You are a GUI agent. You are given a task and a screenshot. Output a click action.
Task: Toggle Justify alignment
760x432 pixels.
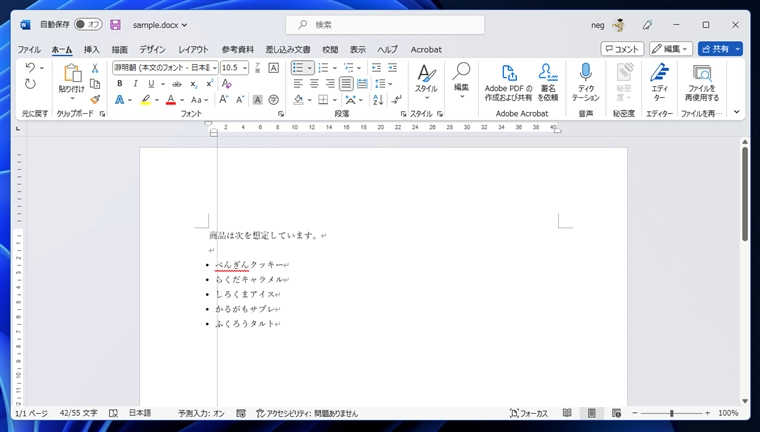point(346,84)
